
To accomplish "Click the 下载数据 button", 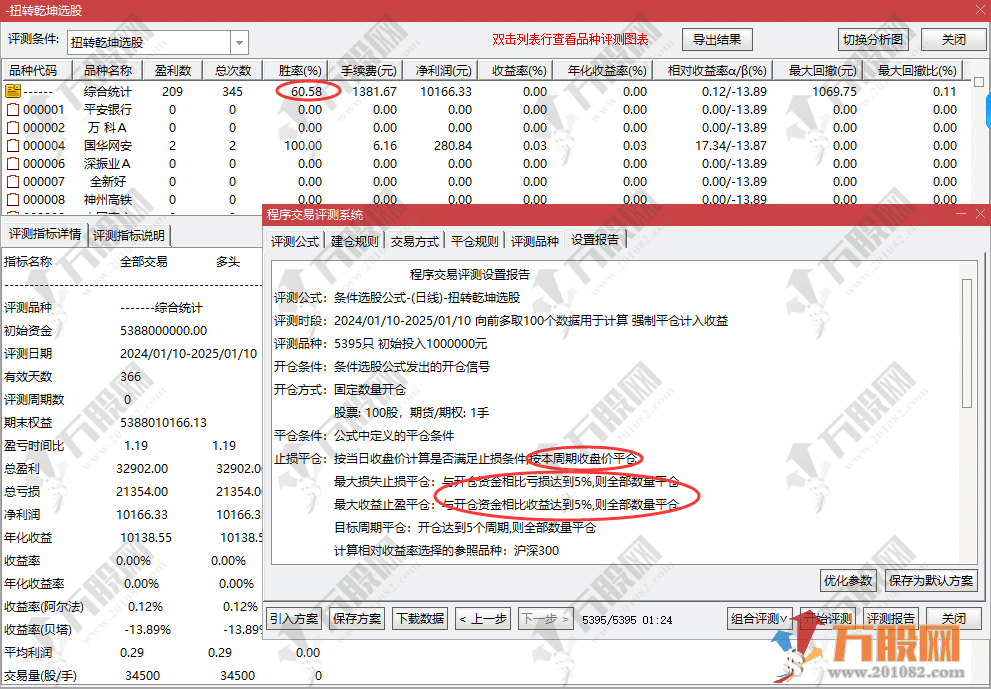I will (420, 618).
